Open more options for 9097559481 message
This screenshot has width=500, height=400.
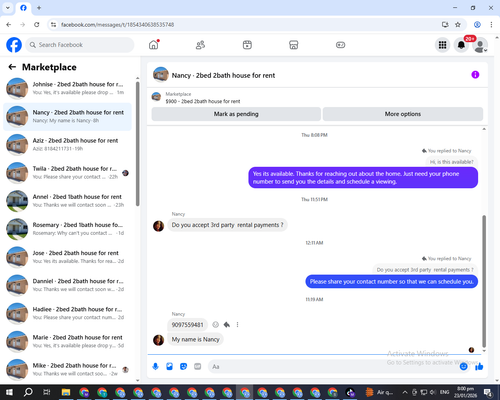click(237, 325)
